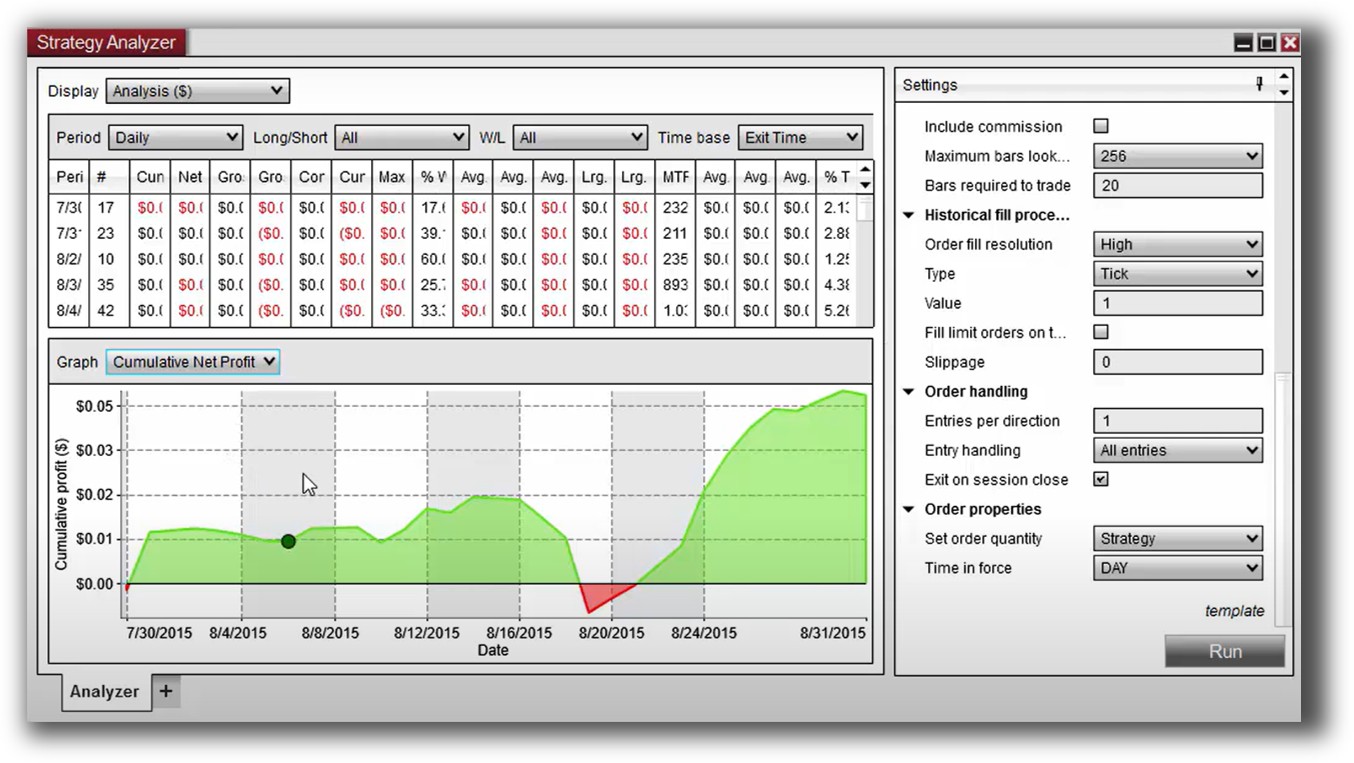Collapse the Order handling section
1354x763 pixels.
908,391
